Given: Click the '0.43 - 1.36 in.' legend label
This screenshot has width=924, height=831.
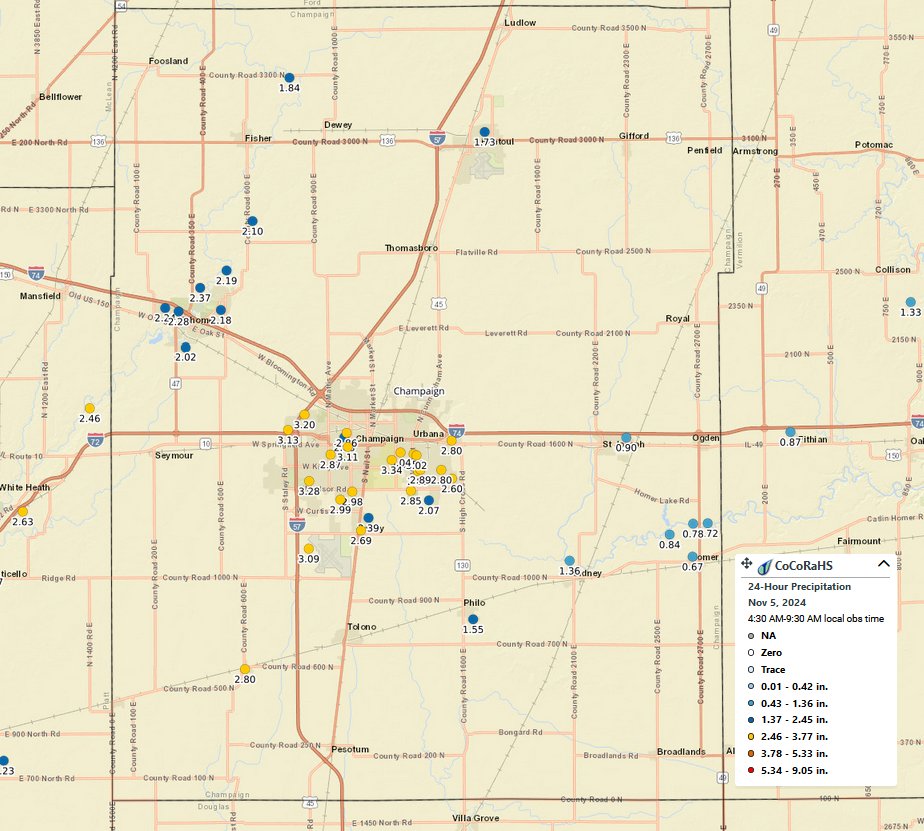Looking at the screenshot, I should 794,704.
